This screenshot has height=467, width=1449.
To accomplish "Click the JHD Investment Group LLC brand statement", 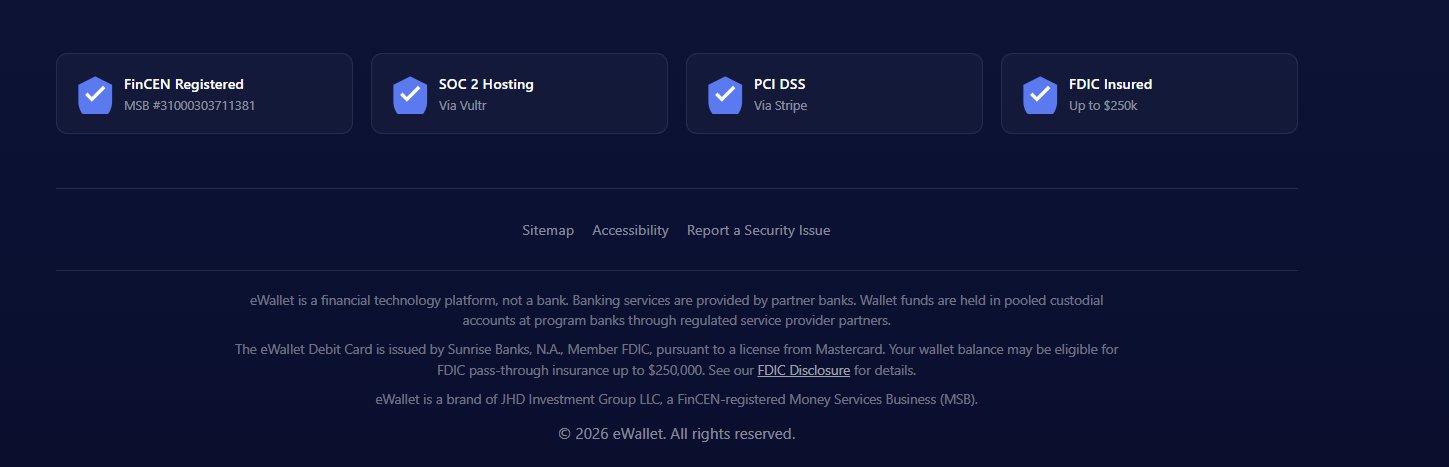I will pos(677,399).
